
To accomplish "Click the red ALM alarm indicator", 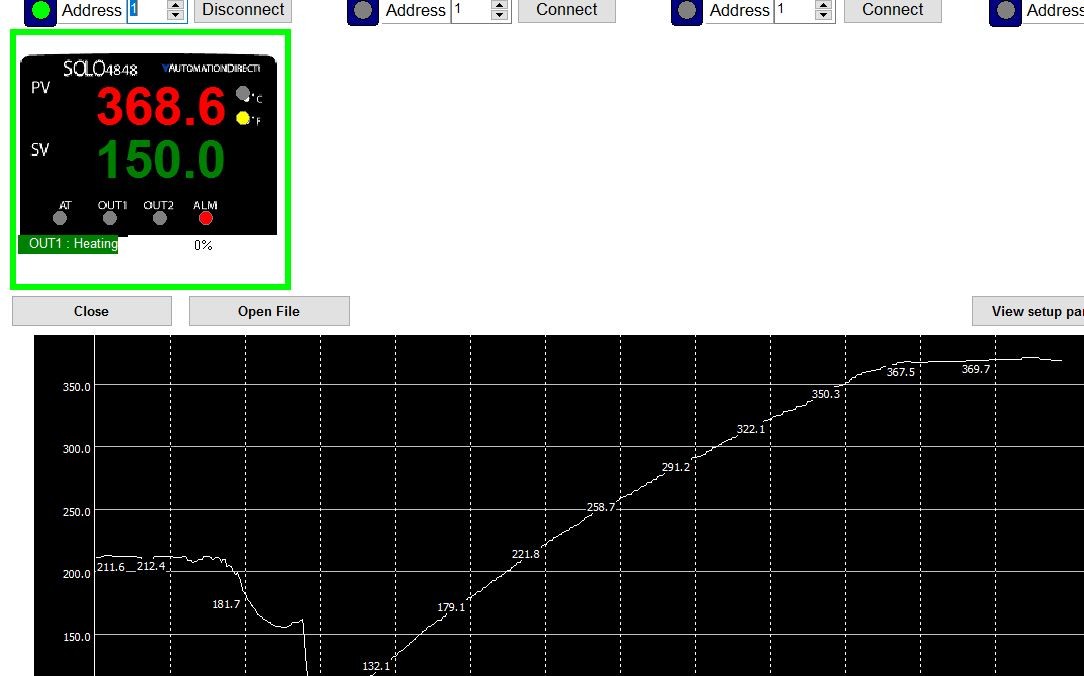I will tap(206, 218).
